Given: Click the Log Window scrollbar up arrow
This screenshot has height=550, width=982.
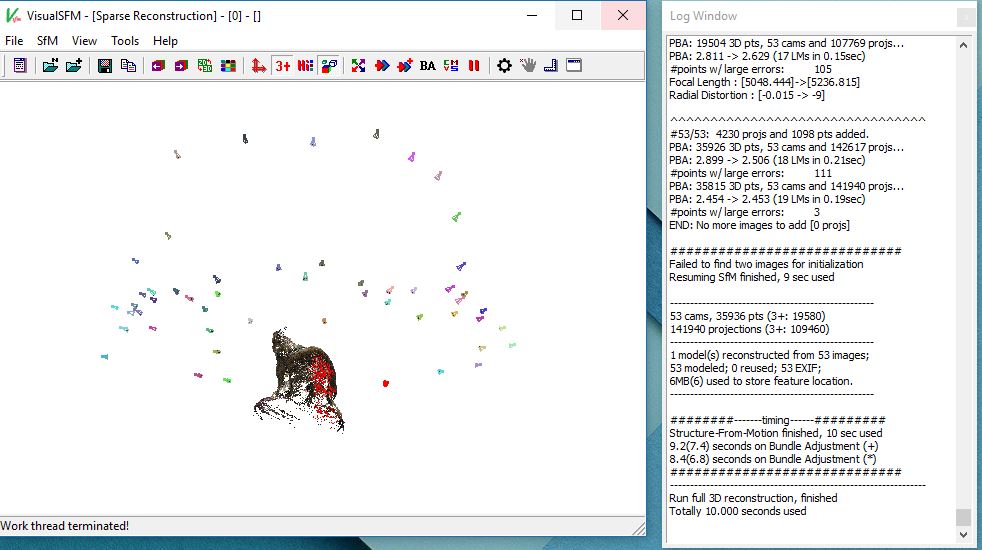Looking at the screenshot, I should point(963,44).
